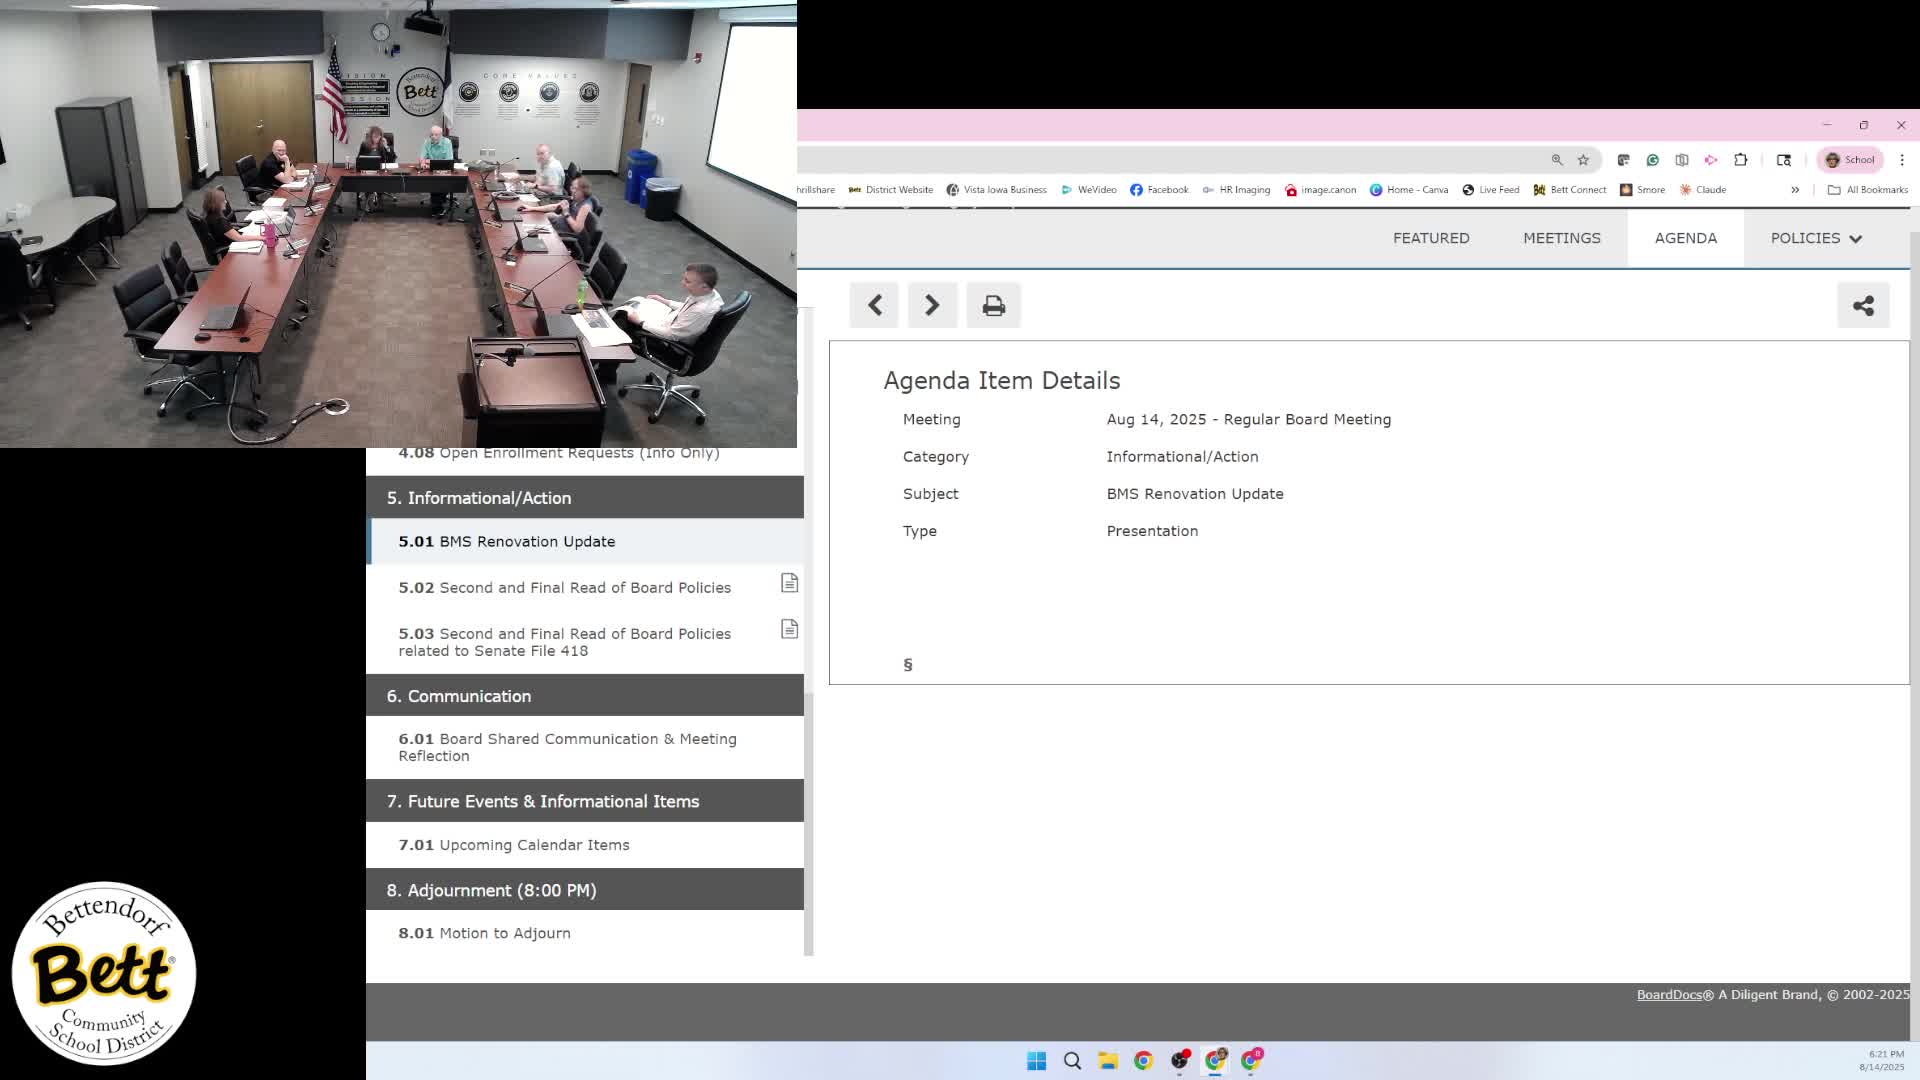Open All Bookmarks folder
Viewport: 1920px width, 1080px height.
pyautogui.click(x=1867, y=189)
